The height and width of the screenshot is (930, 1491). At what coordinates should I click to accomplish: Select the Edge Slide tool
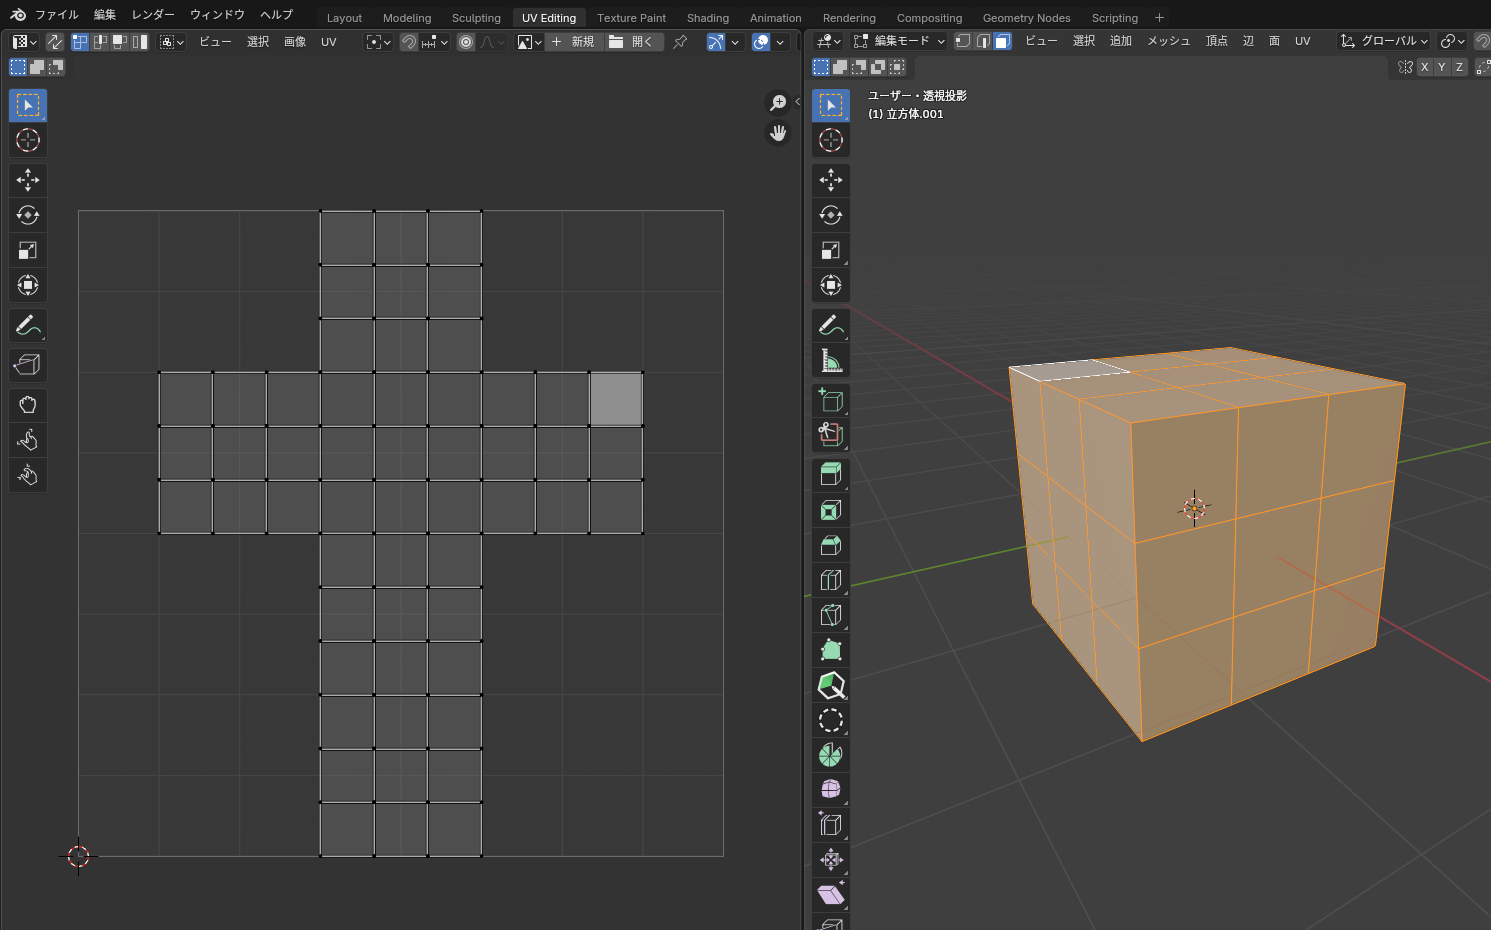pyautogui.click(x=831, y=824)
